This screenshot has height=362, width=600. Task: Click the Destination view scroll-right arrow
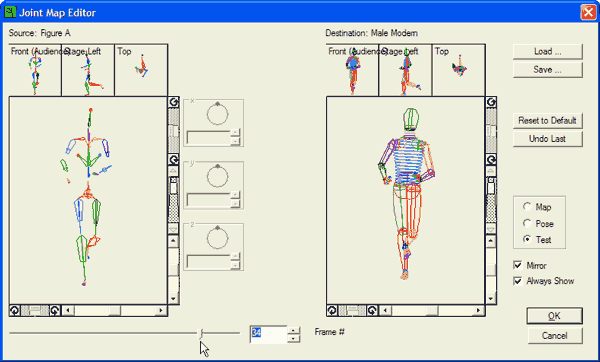(479, 310)
